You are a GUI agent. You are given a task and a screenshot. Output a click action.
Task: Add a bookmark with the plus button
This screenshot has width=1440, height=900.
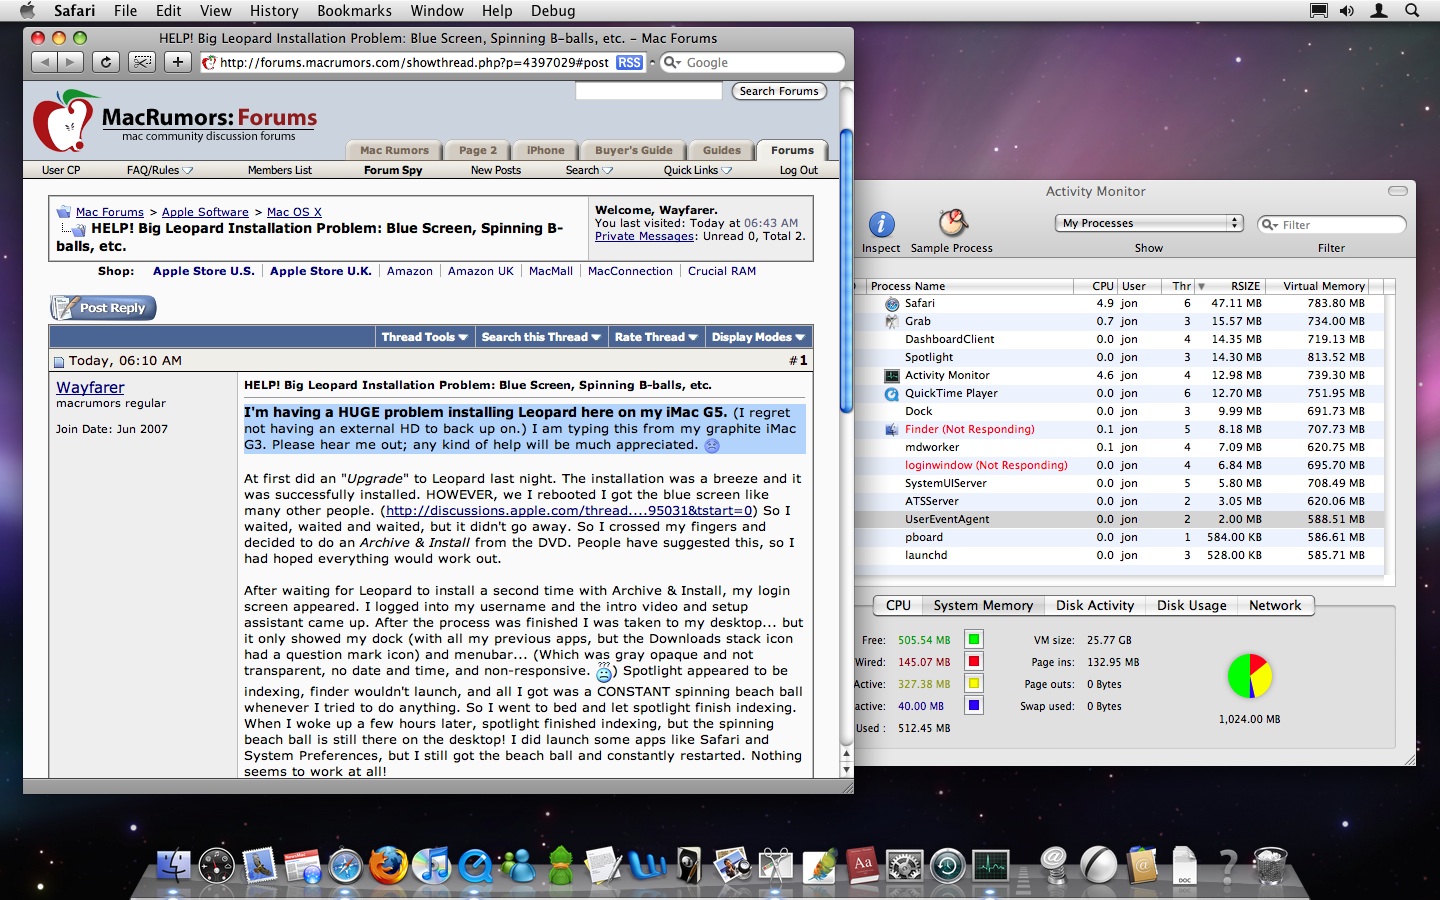(178, 62)
